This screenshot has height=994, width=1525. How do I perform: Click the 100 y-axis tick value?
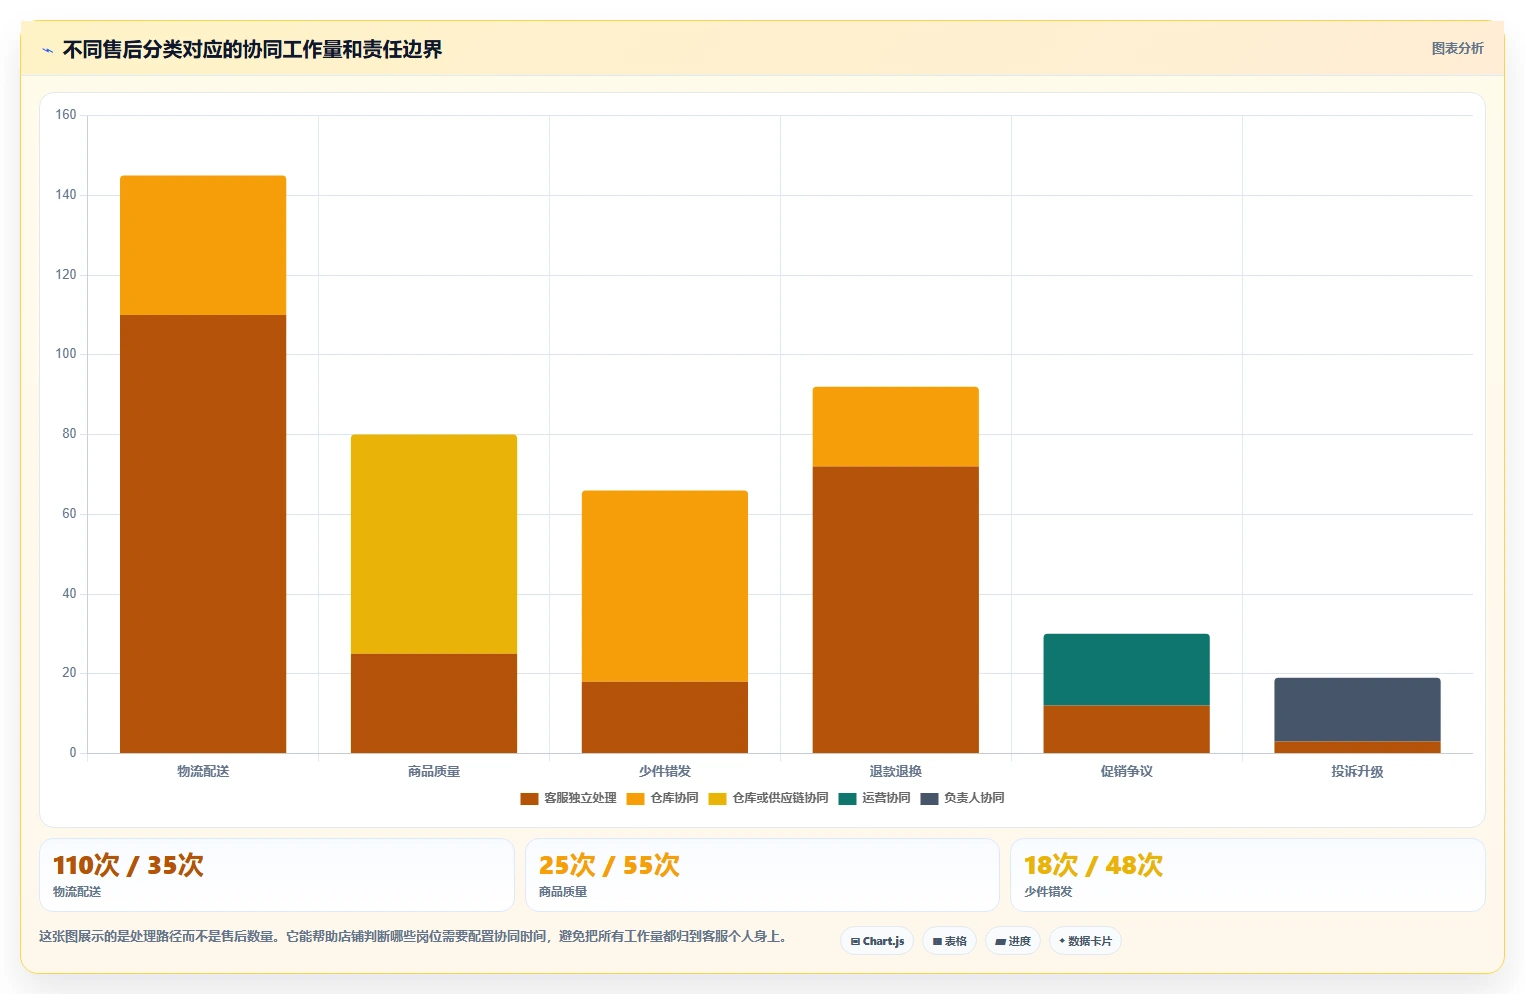pyautogui.click(x=66, y=354)
